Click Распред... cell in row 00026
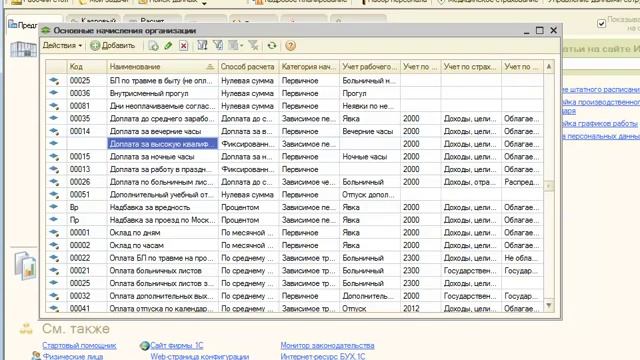Screen dimensions: 640x360 (x=522, y=182)
